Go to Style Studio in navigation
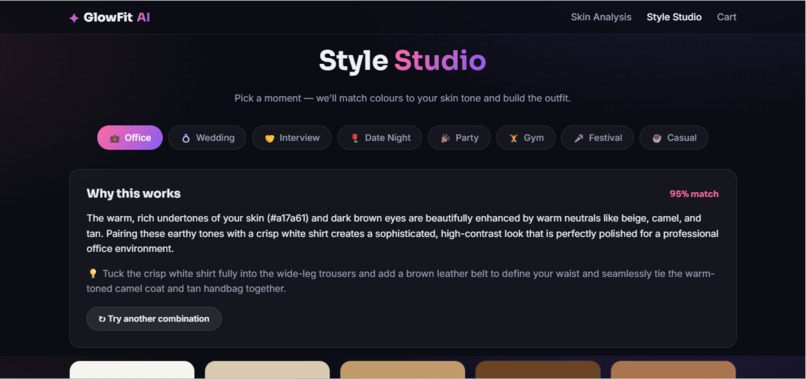The height and width of the screenshot is (379, 806). (674, 17)
